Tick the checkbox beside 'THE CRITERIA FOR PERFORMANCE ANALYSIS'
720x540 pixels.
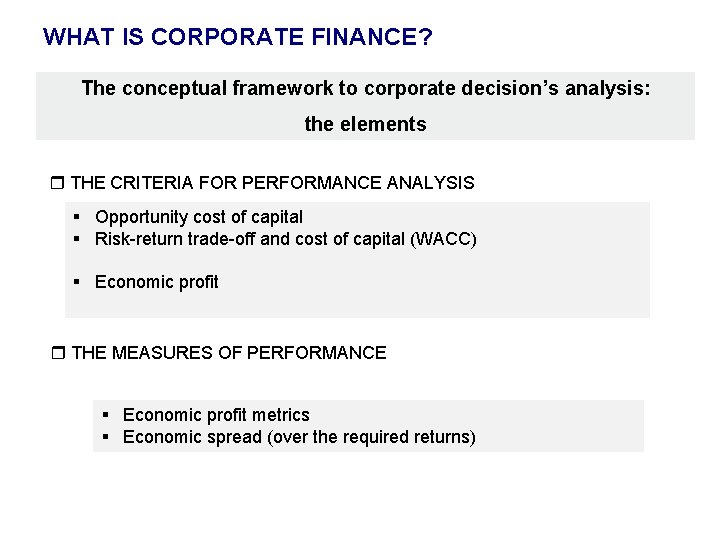coord(57,183)
